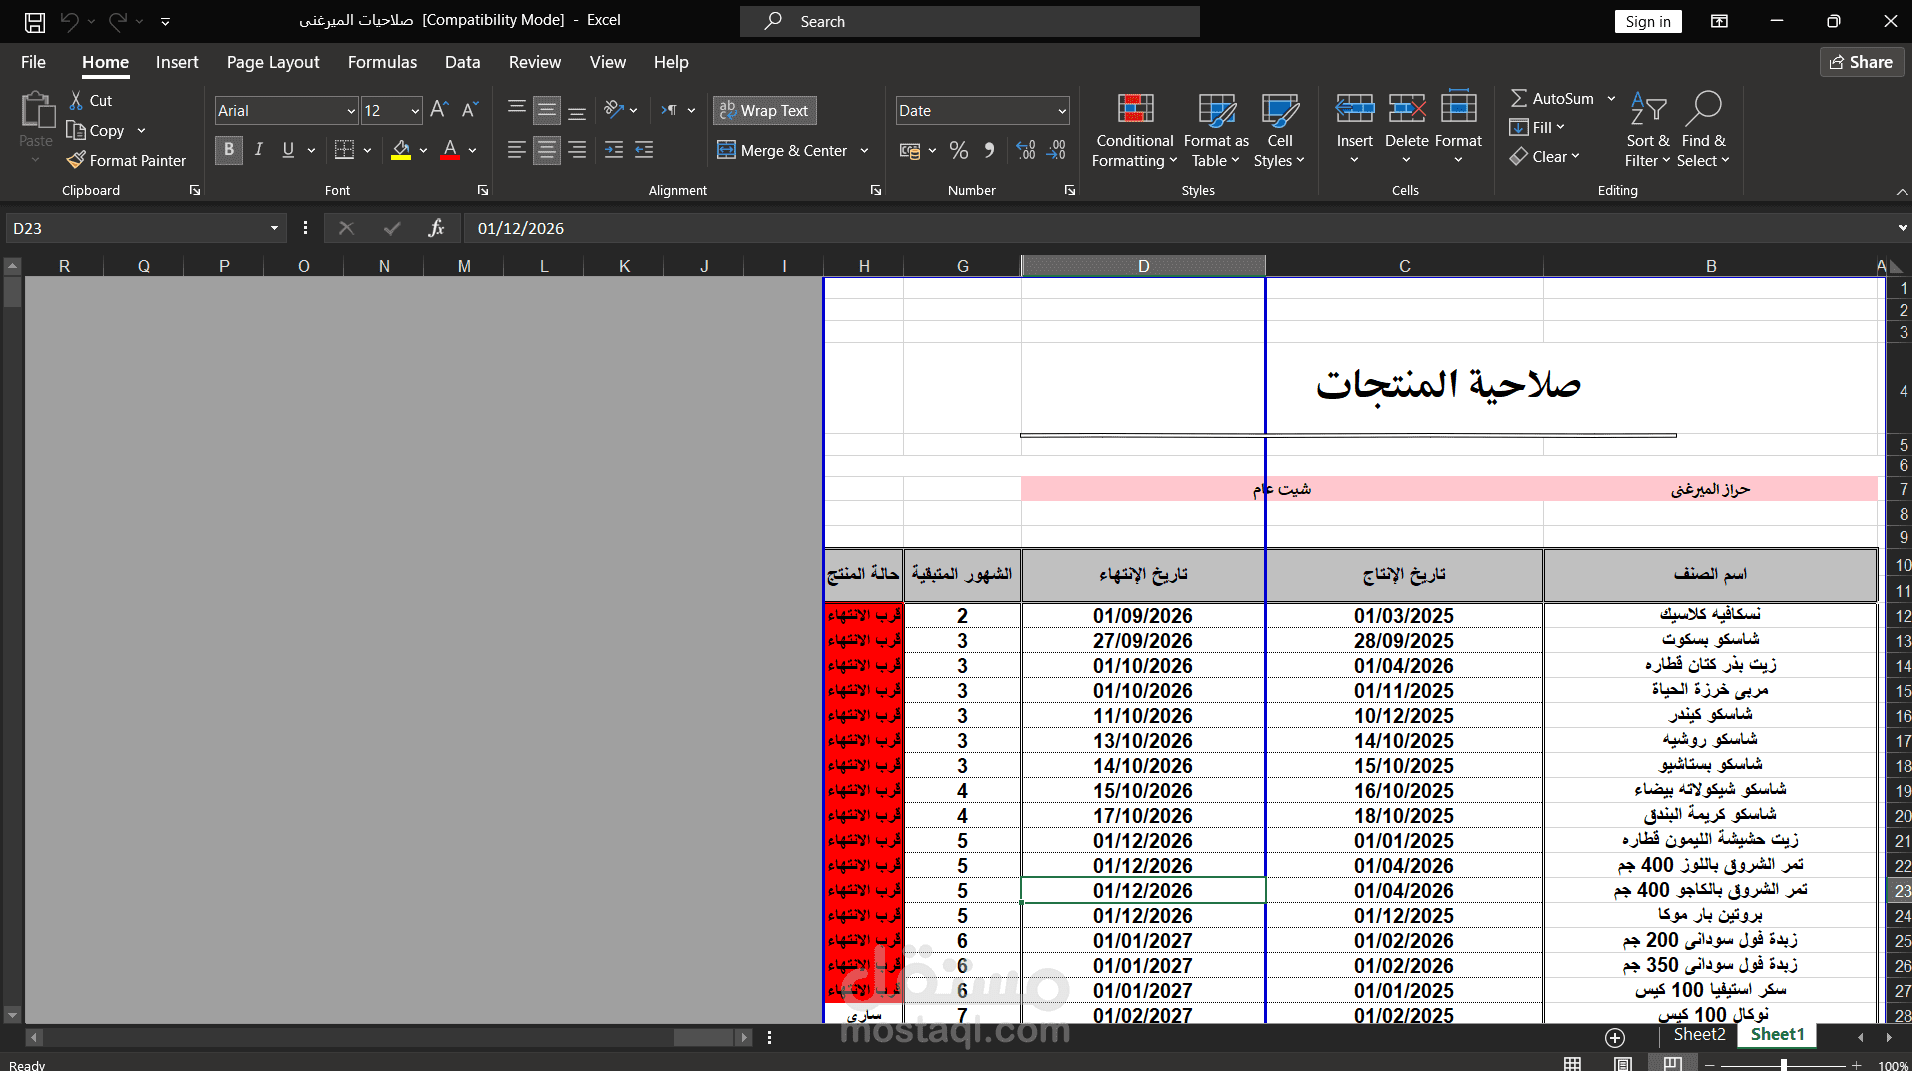Click AutoSum button
1912x1071 pixels.
point(1553,98)
